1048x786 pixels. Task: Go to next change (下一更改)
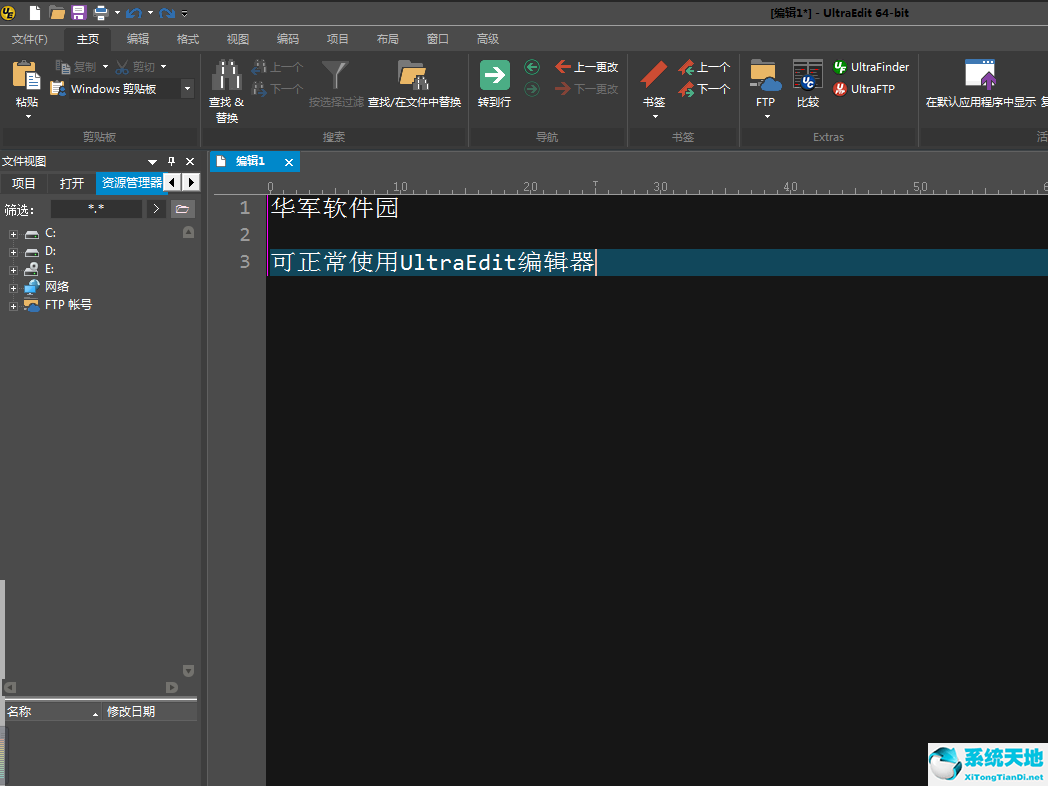587,88
